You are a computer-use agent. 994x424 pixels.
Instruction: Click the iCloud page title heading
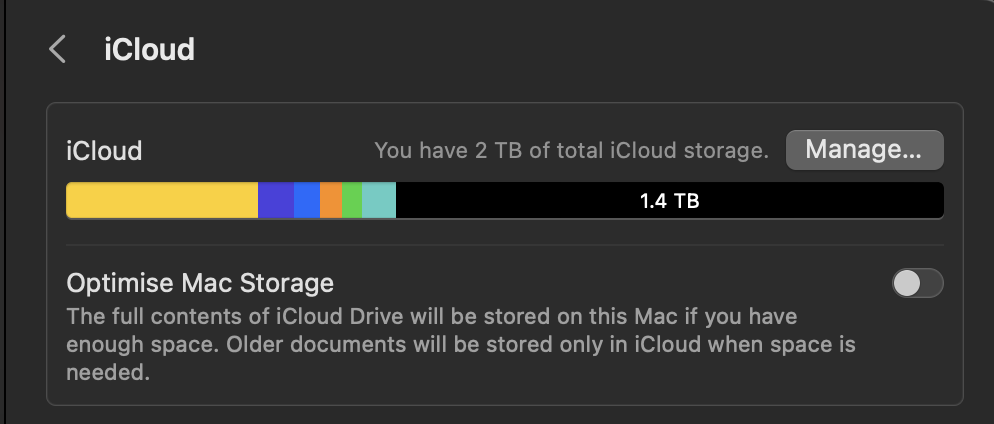149,50
